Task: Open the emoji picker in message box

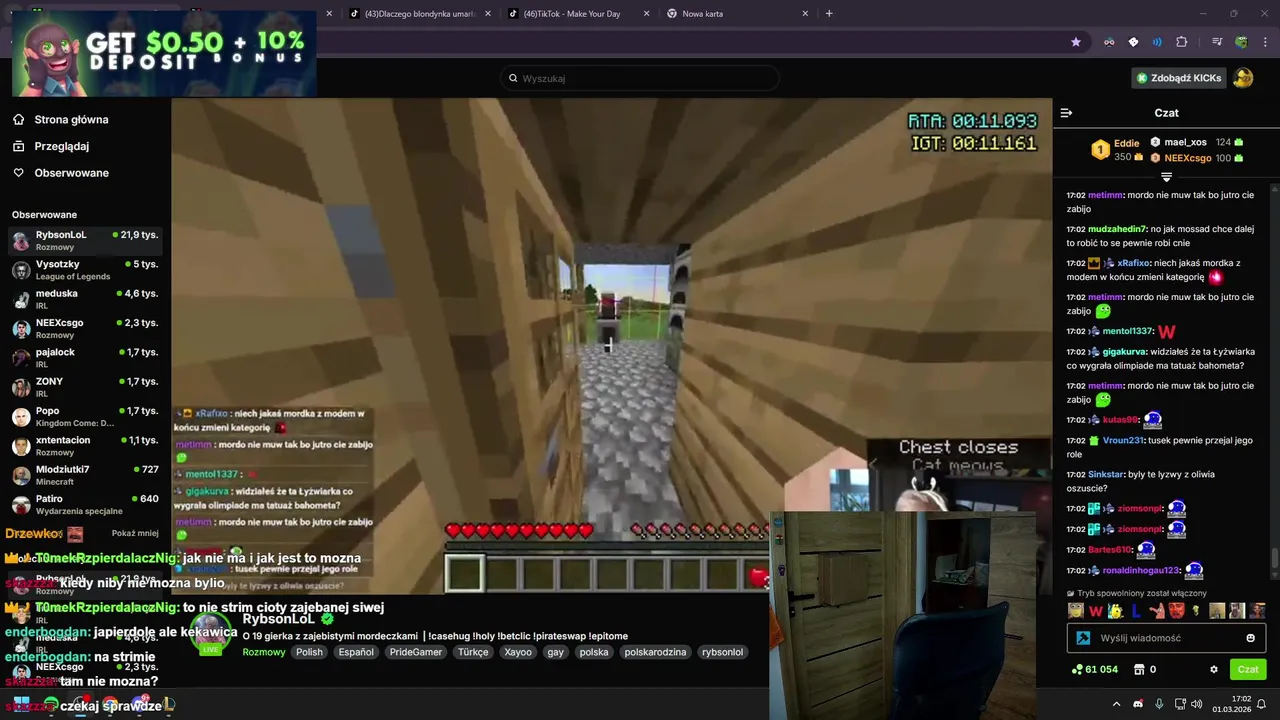Action: (x=1250, y=638)
